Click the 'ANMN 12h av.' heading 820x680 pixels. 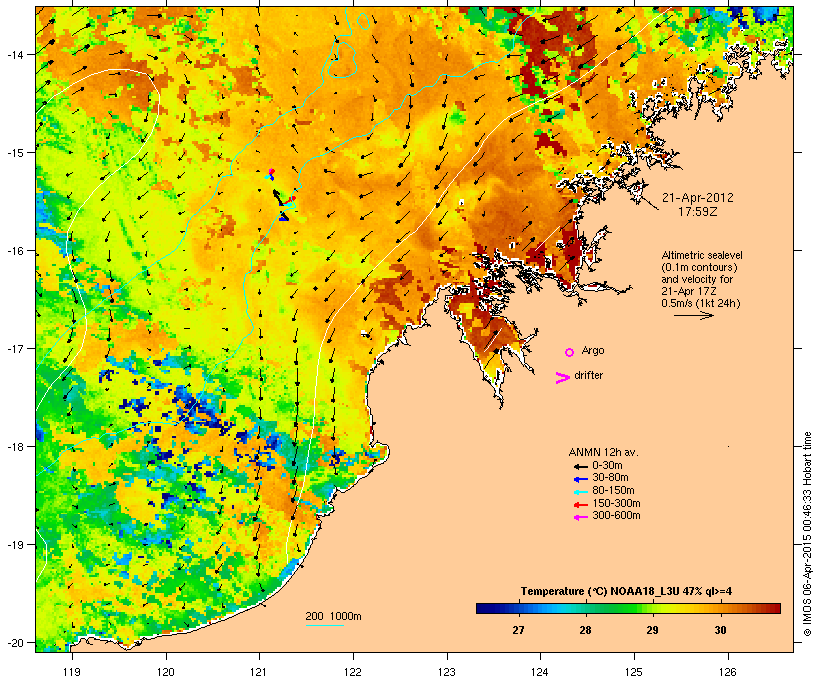click(x=603, y=452)
